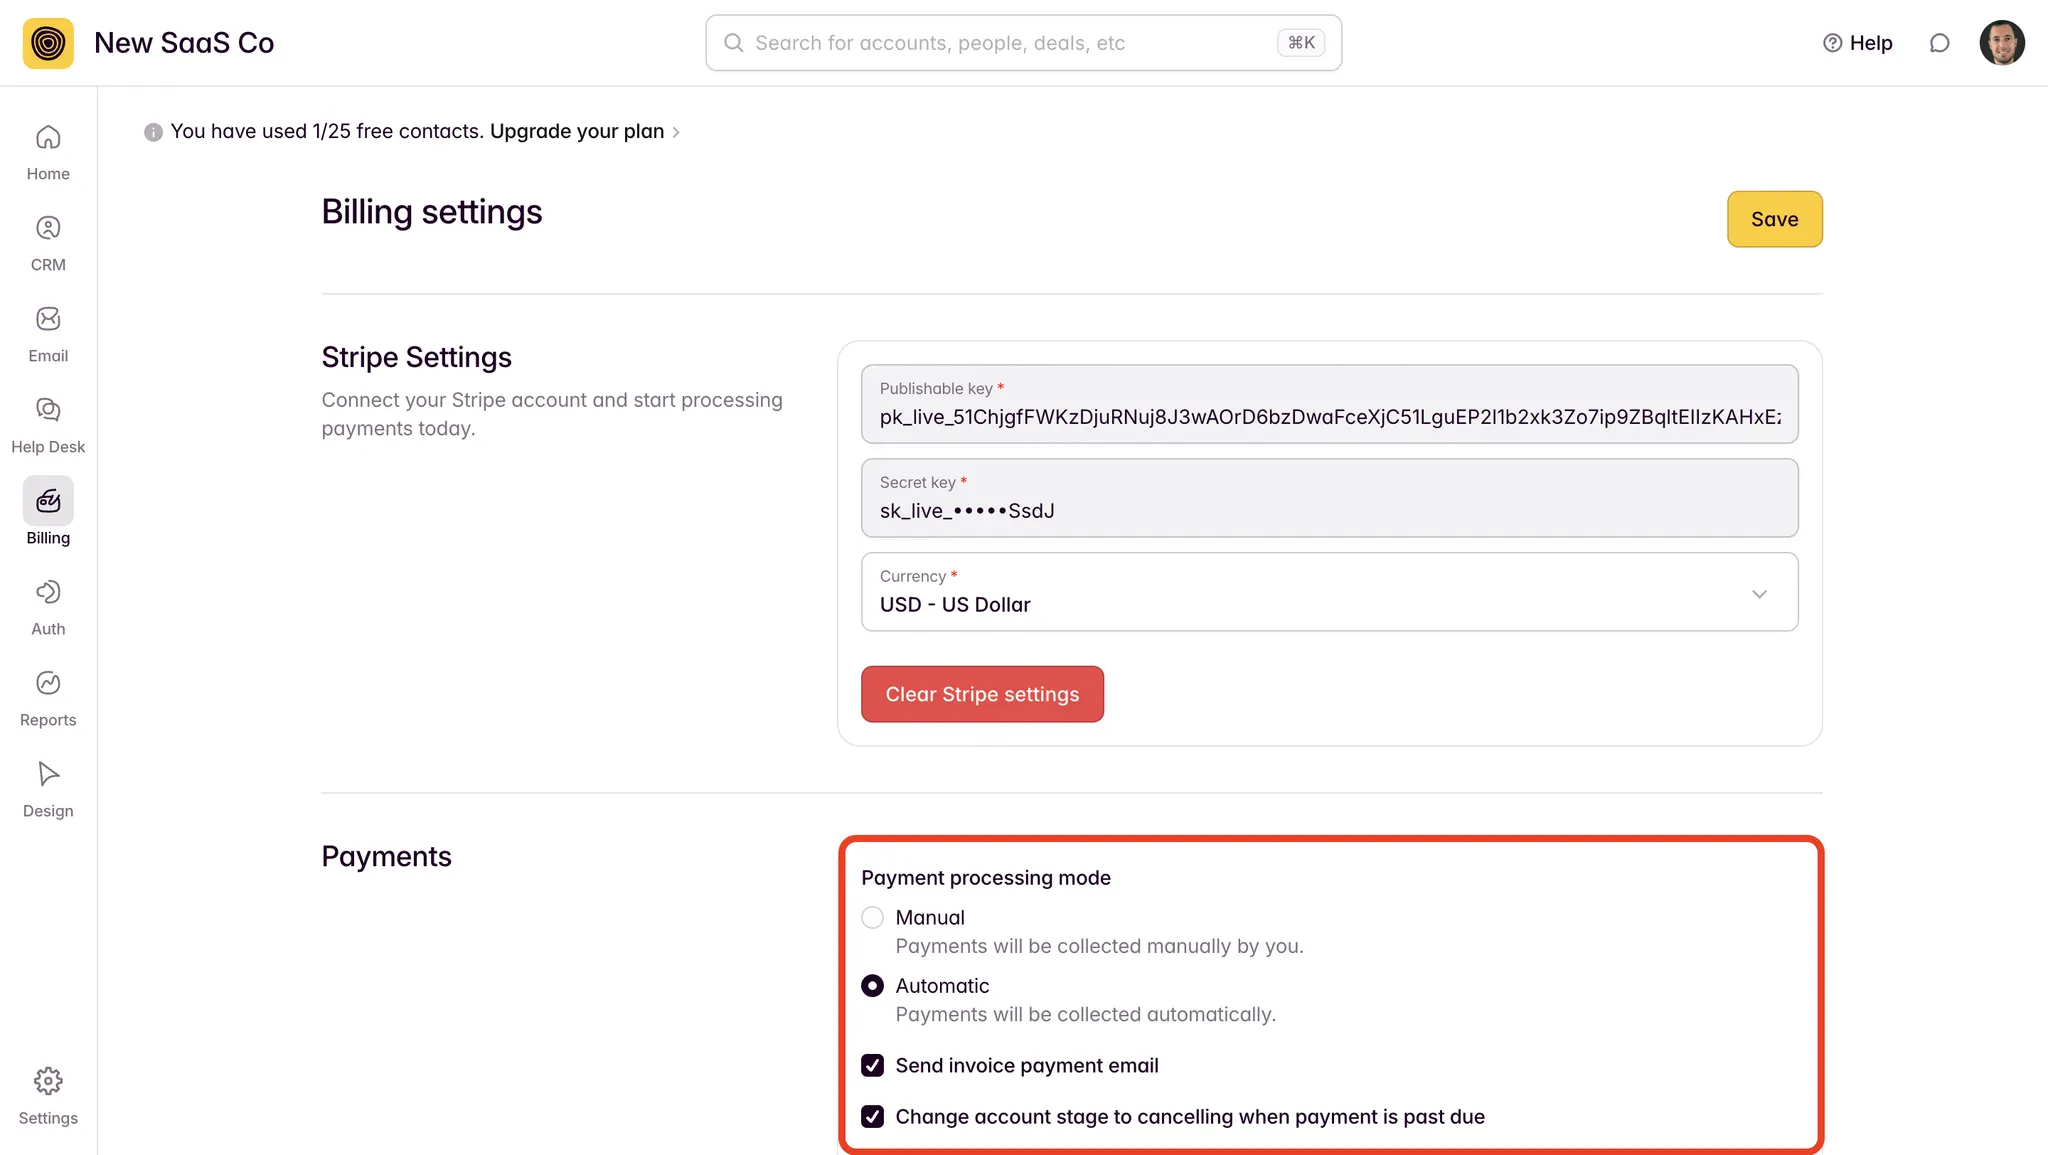Click the chevron next to Upgrade your plan

[676, 132]
